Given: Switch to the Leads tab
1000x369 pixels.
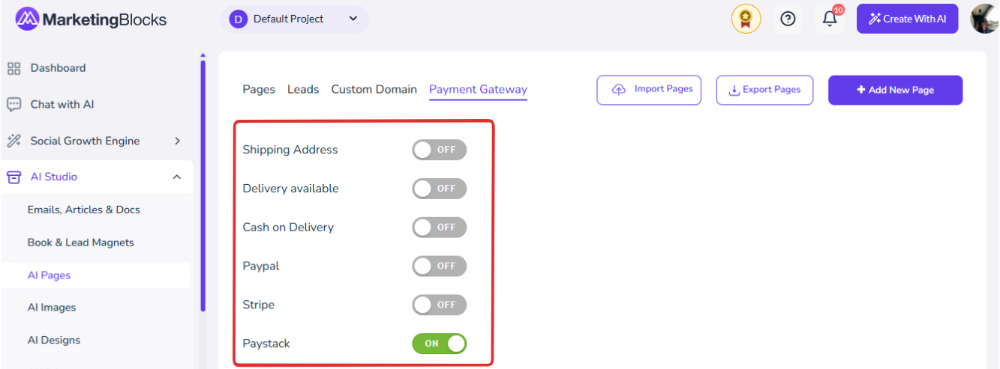Looking at the screenshot, I should (303, 89).
